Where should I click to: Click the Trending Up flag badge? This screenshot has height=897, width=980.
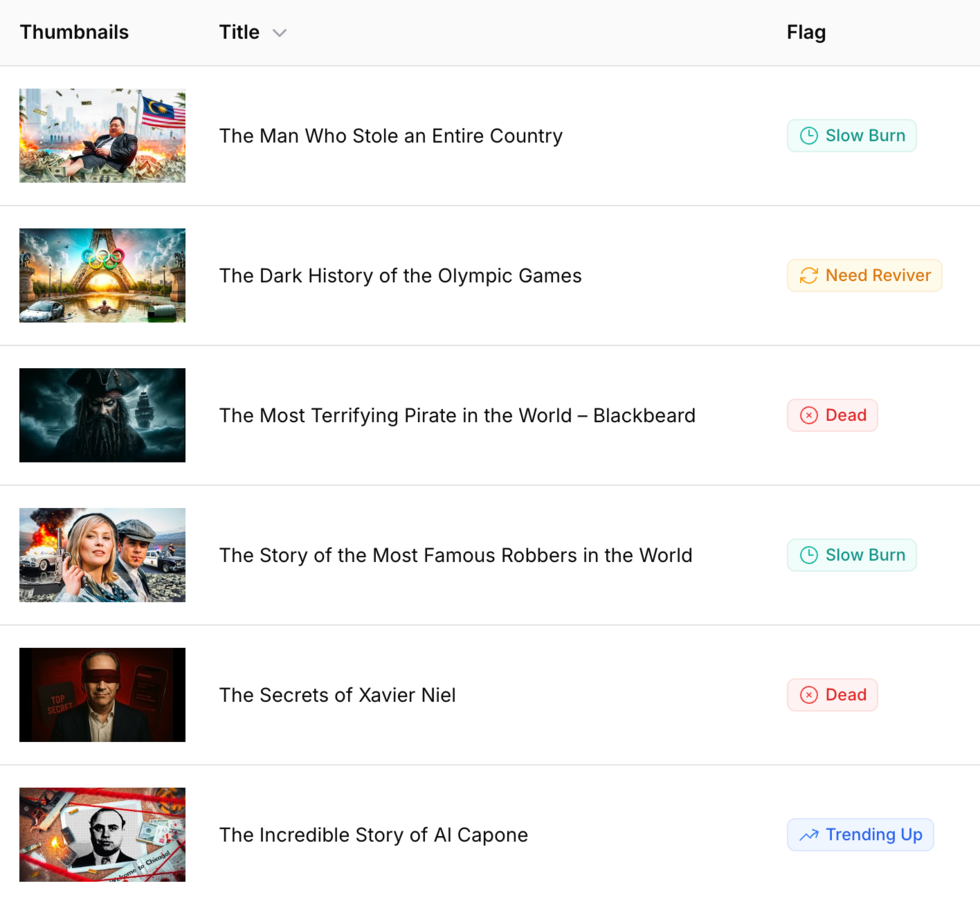pyautogui.click(x=860, y=835)
